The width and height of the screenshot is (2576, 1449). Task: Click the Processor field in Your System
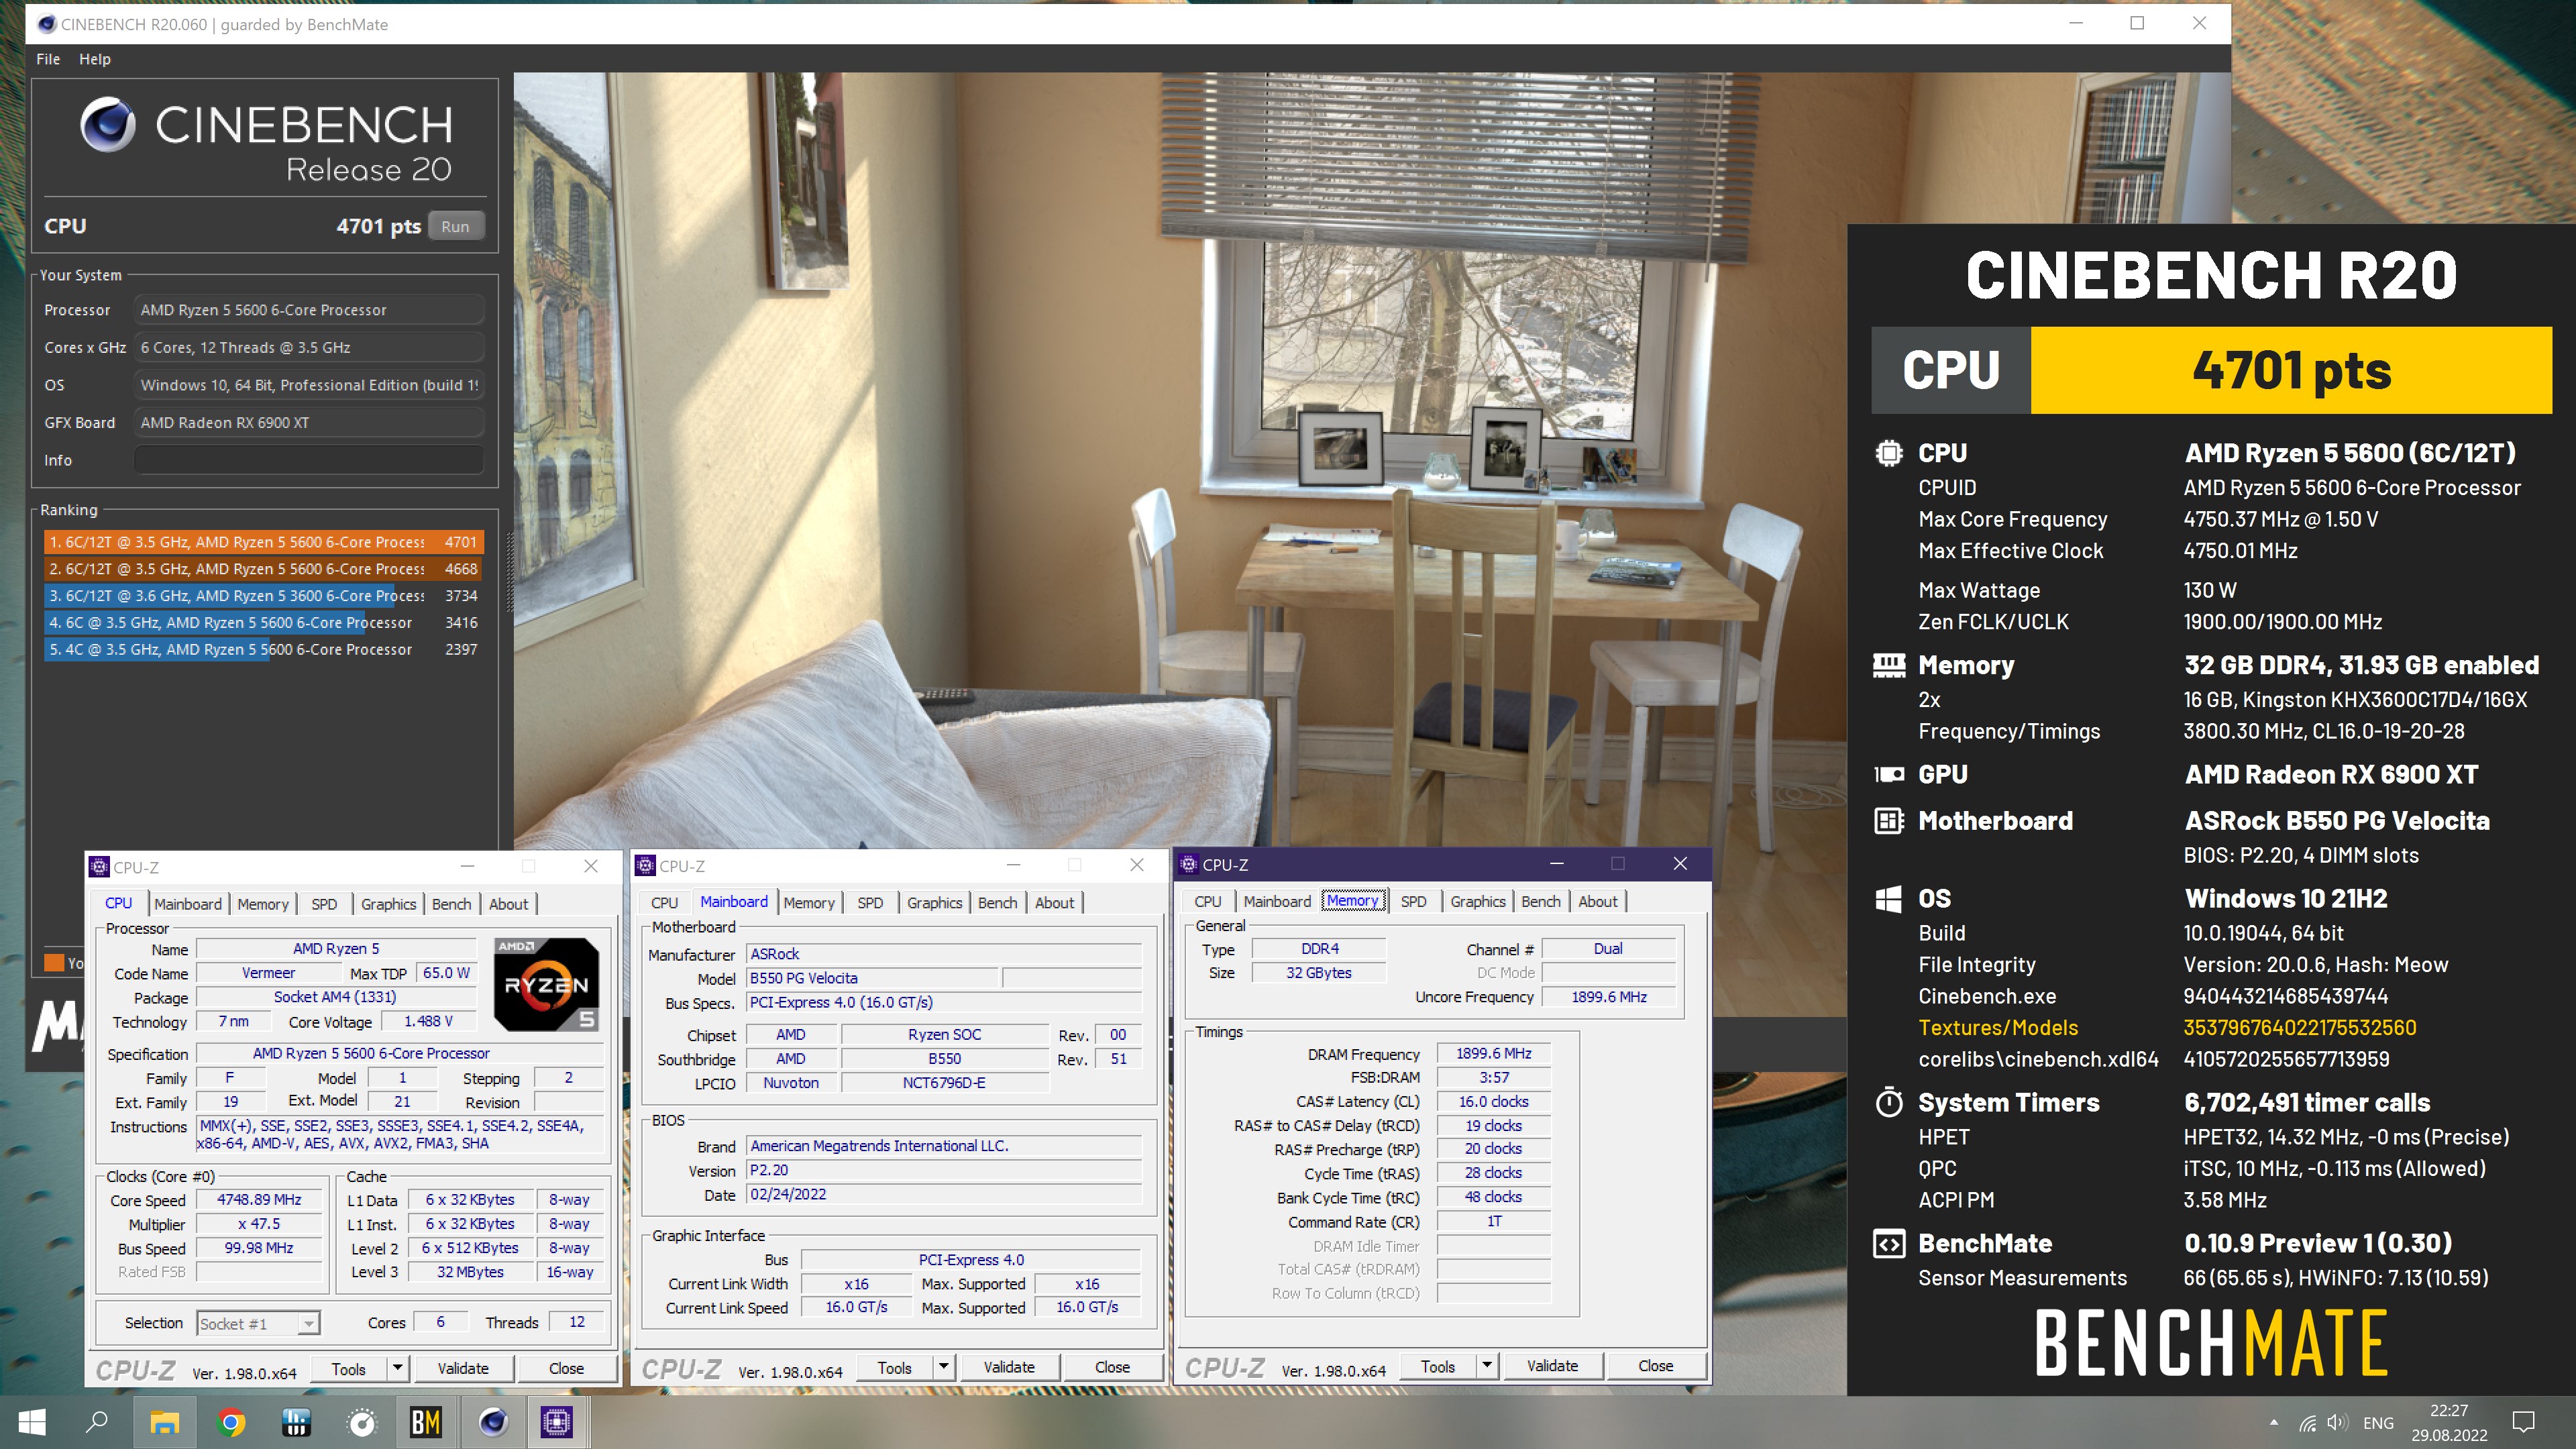click(x=309, y=310)
